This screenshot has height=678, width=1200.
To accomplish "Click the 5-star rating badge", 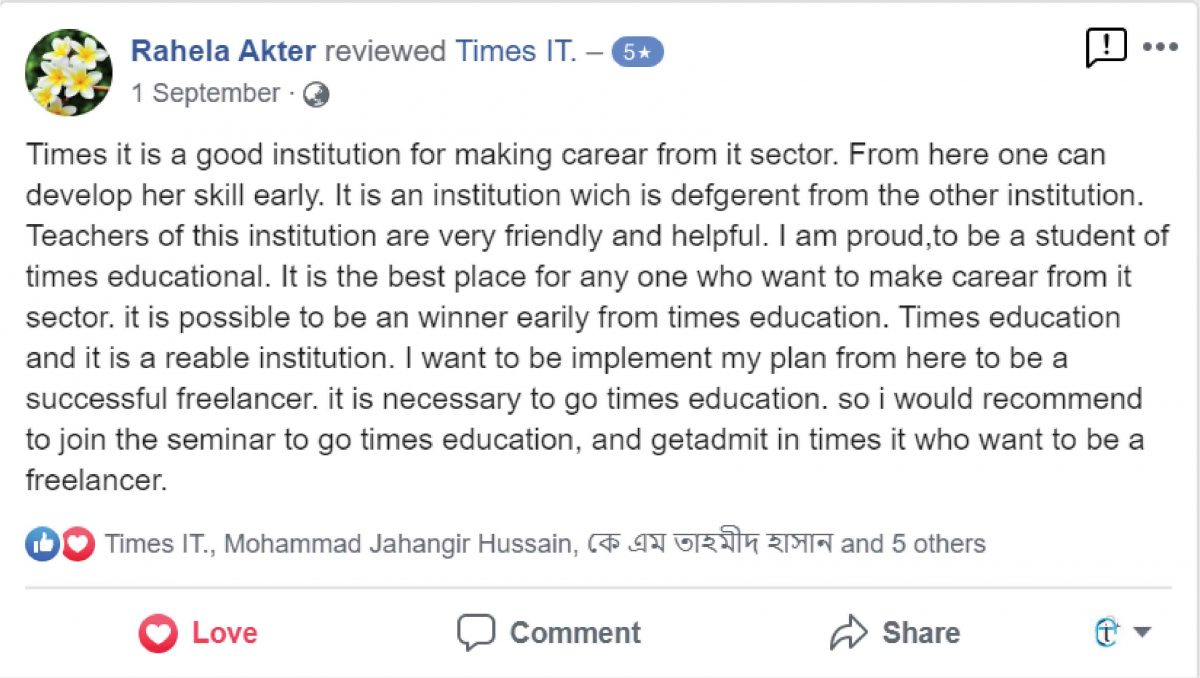I will tap(637, 52).
